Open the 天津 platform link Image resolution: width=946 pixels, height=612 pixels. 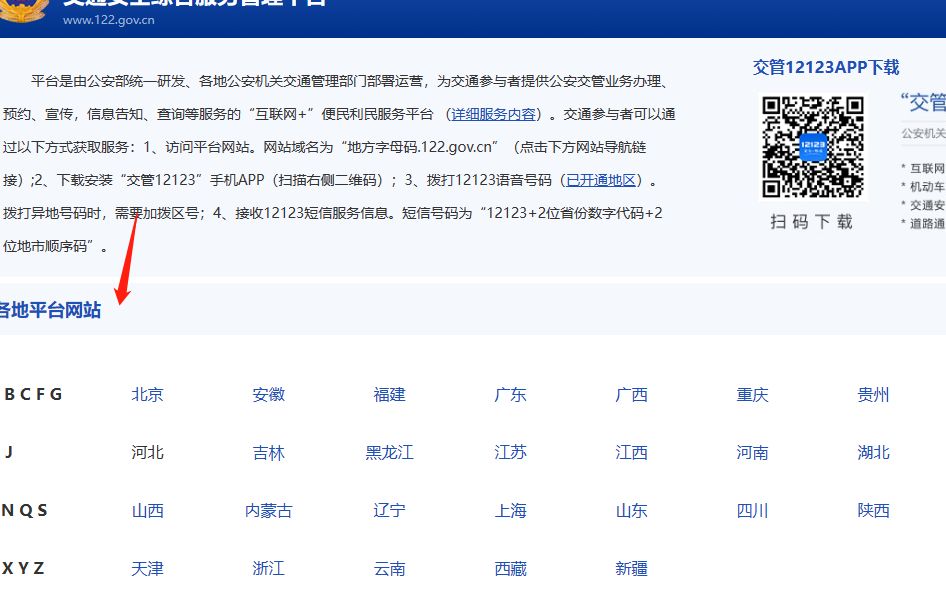pyautogui.click(x=148, y=569)
